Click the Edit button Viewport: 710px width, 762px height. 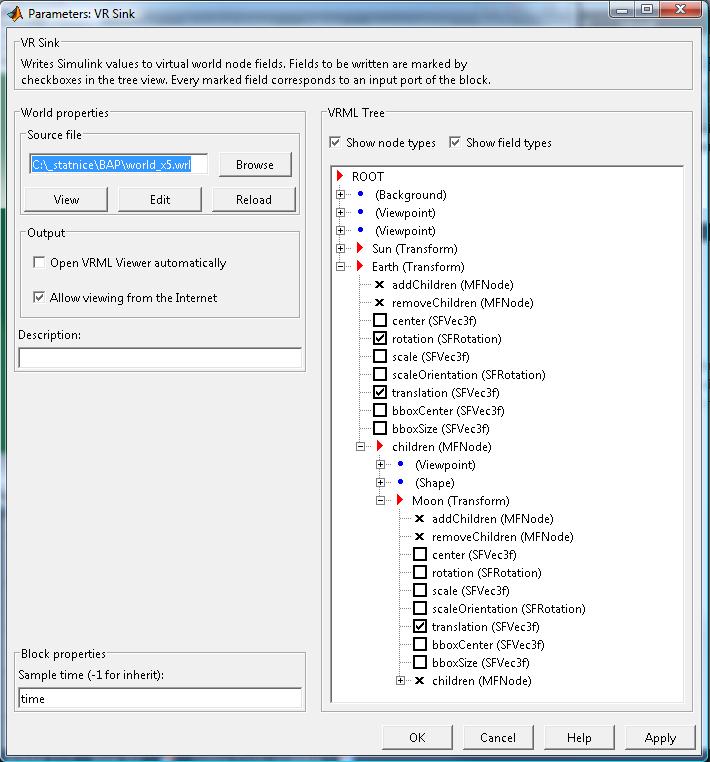click(x=160, y=200)
